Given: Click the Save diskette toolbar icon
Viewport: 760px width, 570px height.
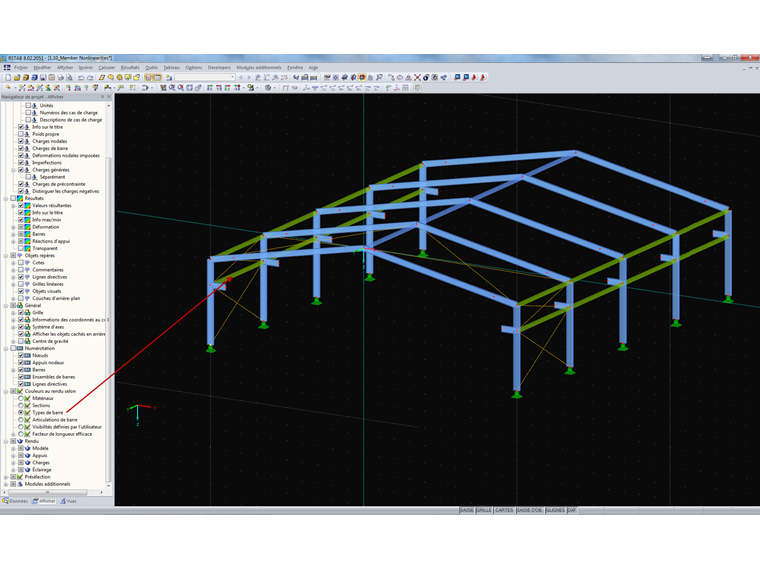Looking at the screenshot, I should 43,78.
